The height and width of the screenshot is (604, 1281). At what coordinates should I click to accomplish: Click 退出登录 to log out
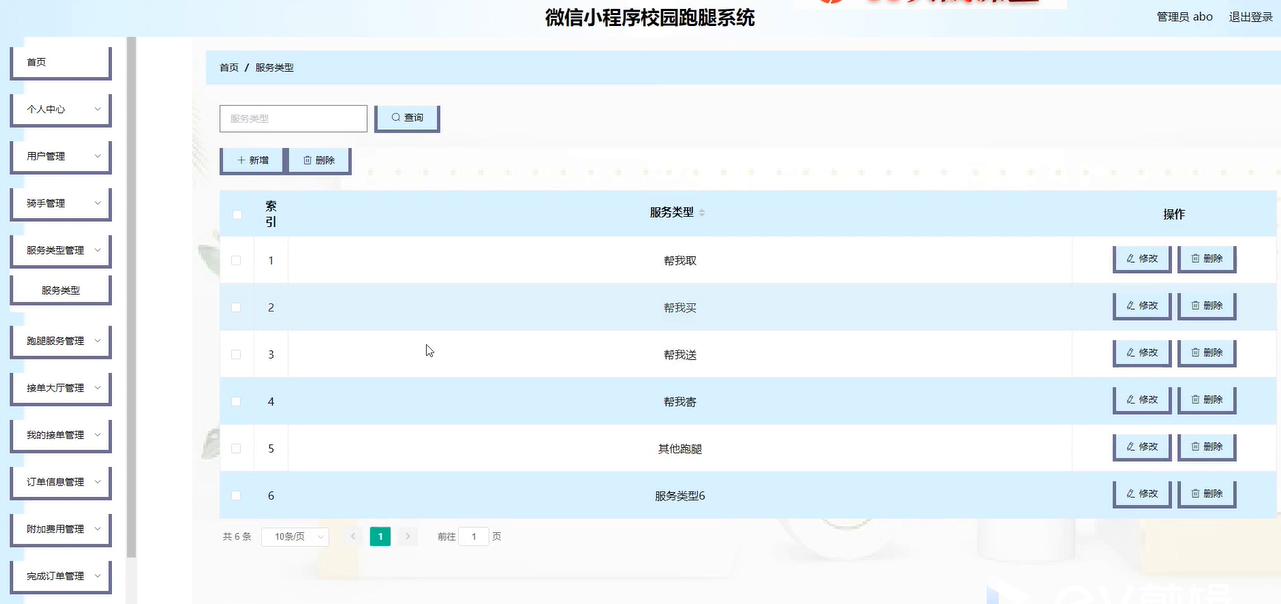click(x=1251, y=17)
